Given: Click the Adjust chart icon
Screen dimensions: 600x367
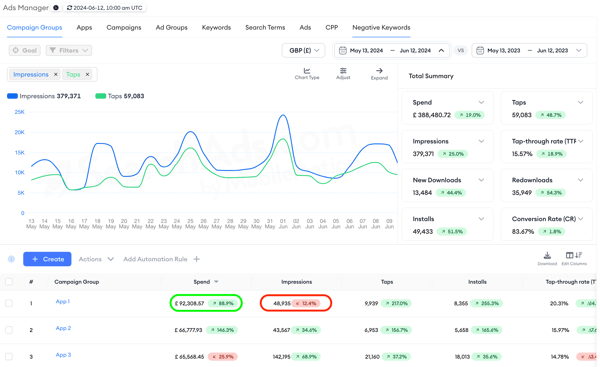Looking at the screenshot, I should (x=343, y=71).
